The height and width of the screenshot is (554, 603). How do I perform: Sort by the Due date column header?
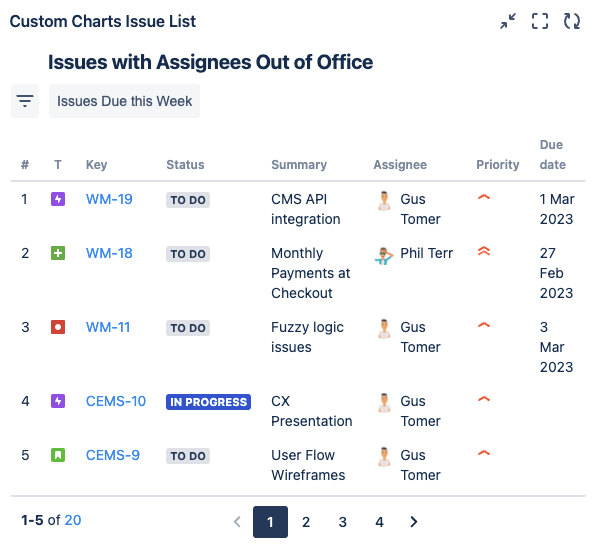552,155
